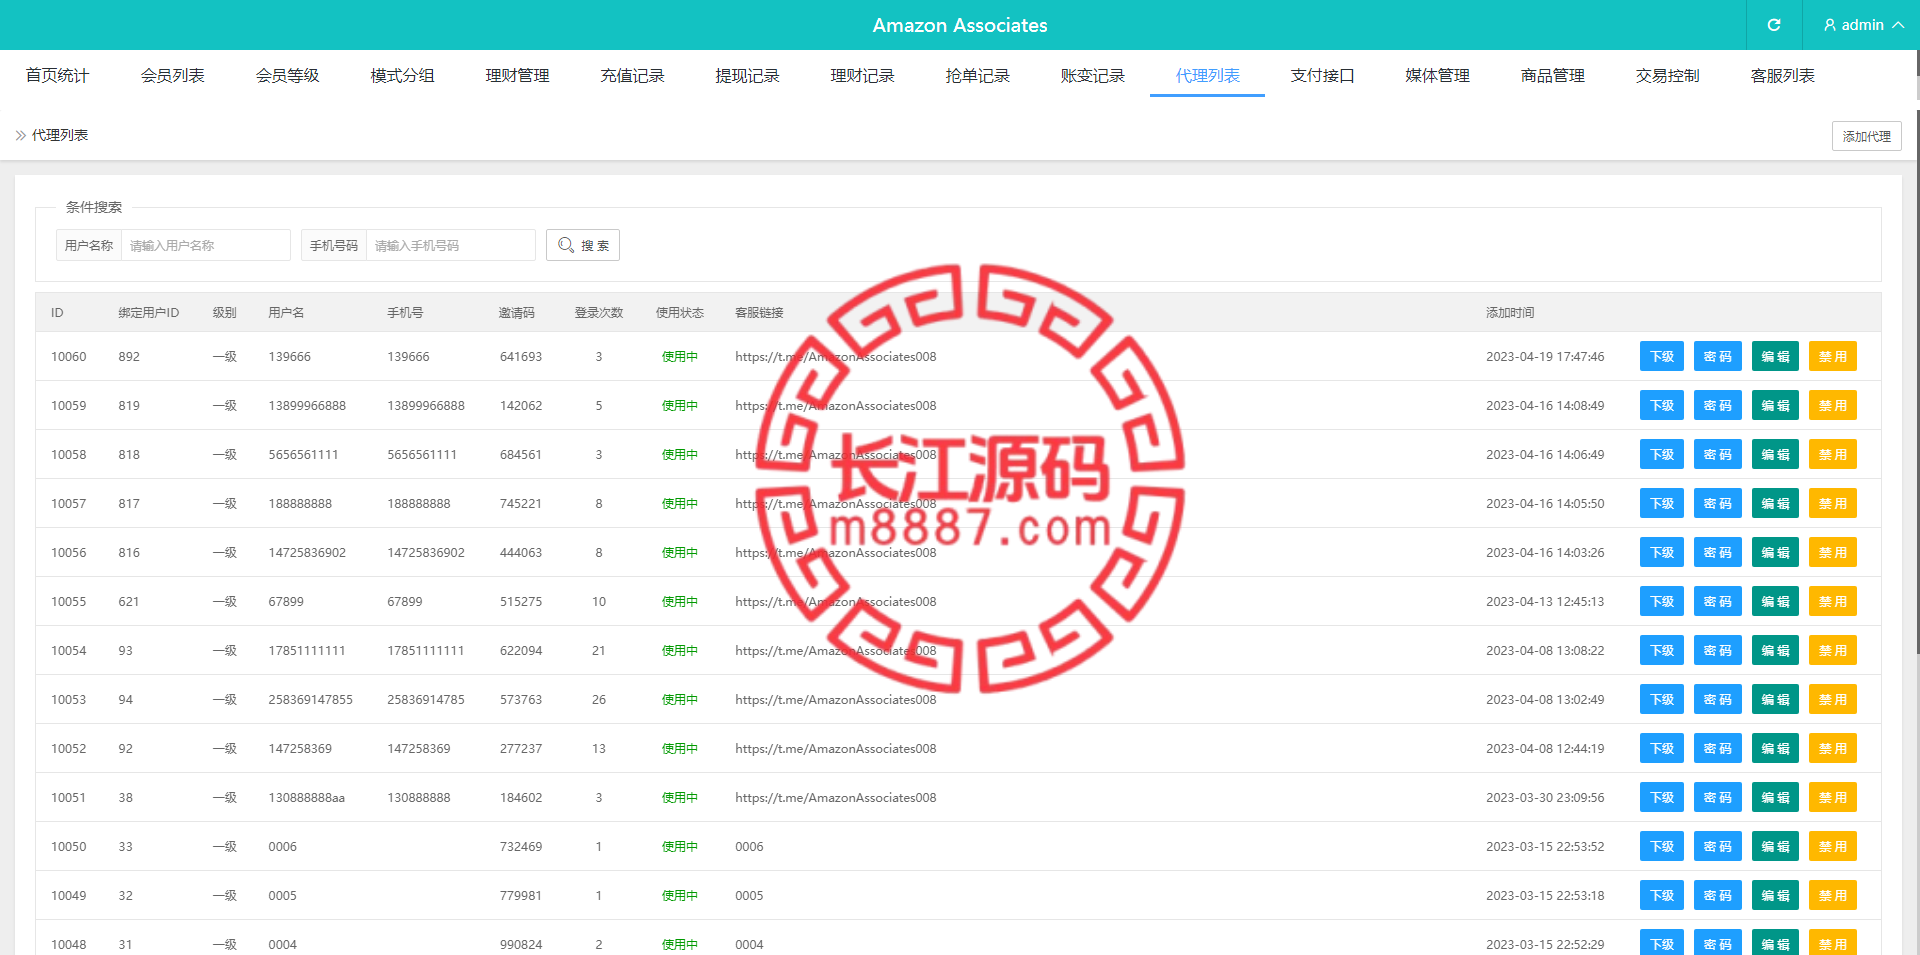Click the 添加代理 button
1920x955 pixels.
[x=1866, y=136]
